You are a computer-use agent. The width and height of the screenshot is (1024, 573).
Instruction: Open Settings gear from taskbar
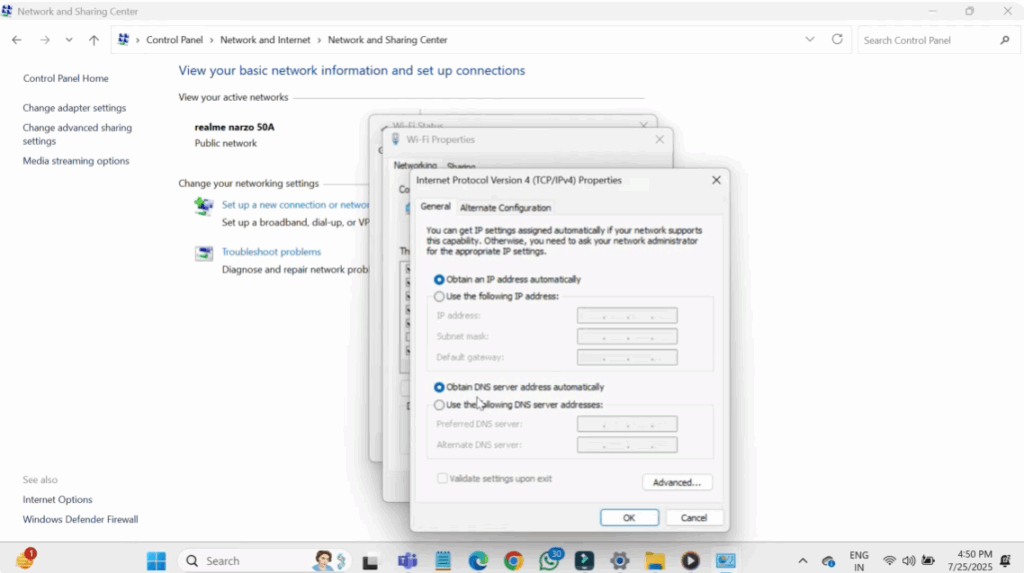(620, 561)
